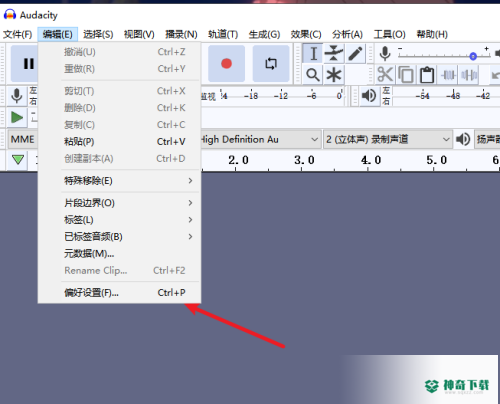Adjust the recording volume slider knob

coord(473,56)
